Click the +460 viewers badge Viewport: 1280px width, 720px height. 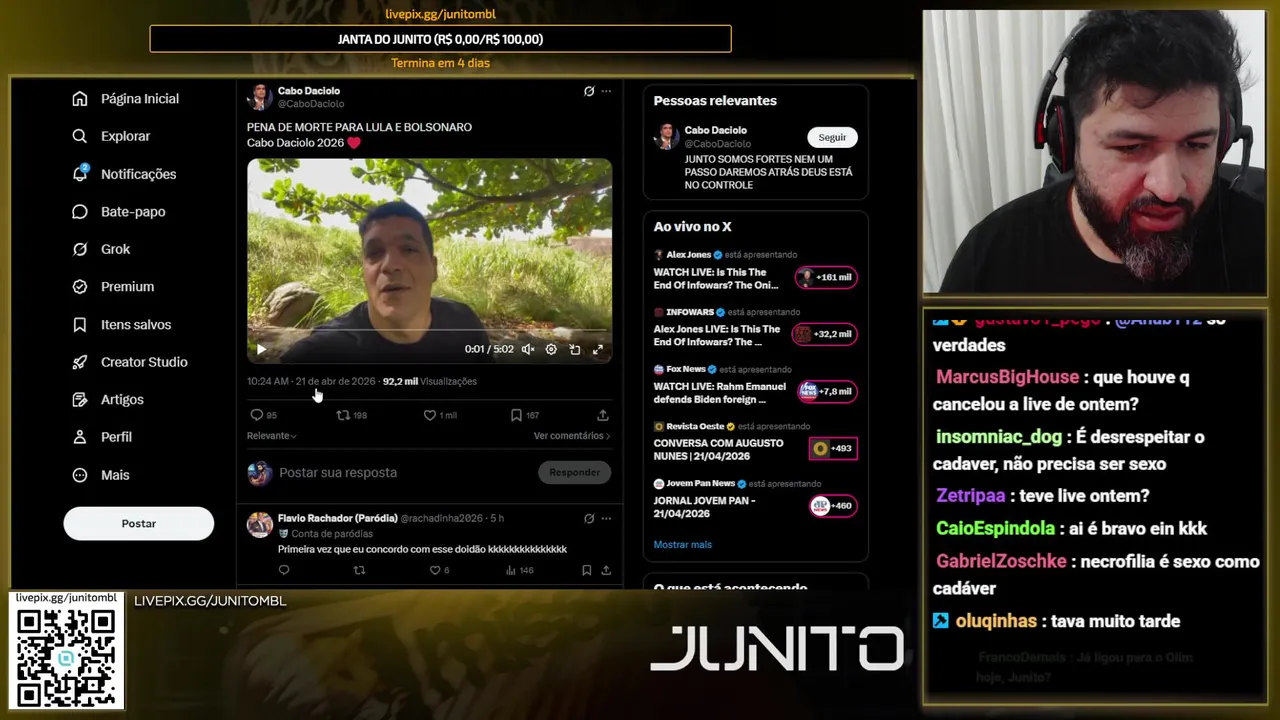tap(833, 506)
